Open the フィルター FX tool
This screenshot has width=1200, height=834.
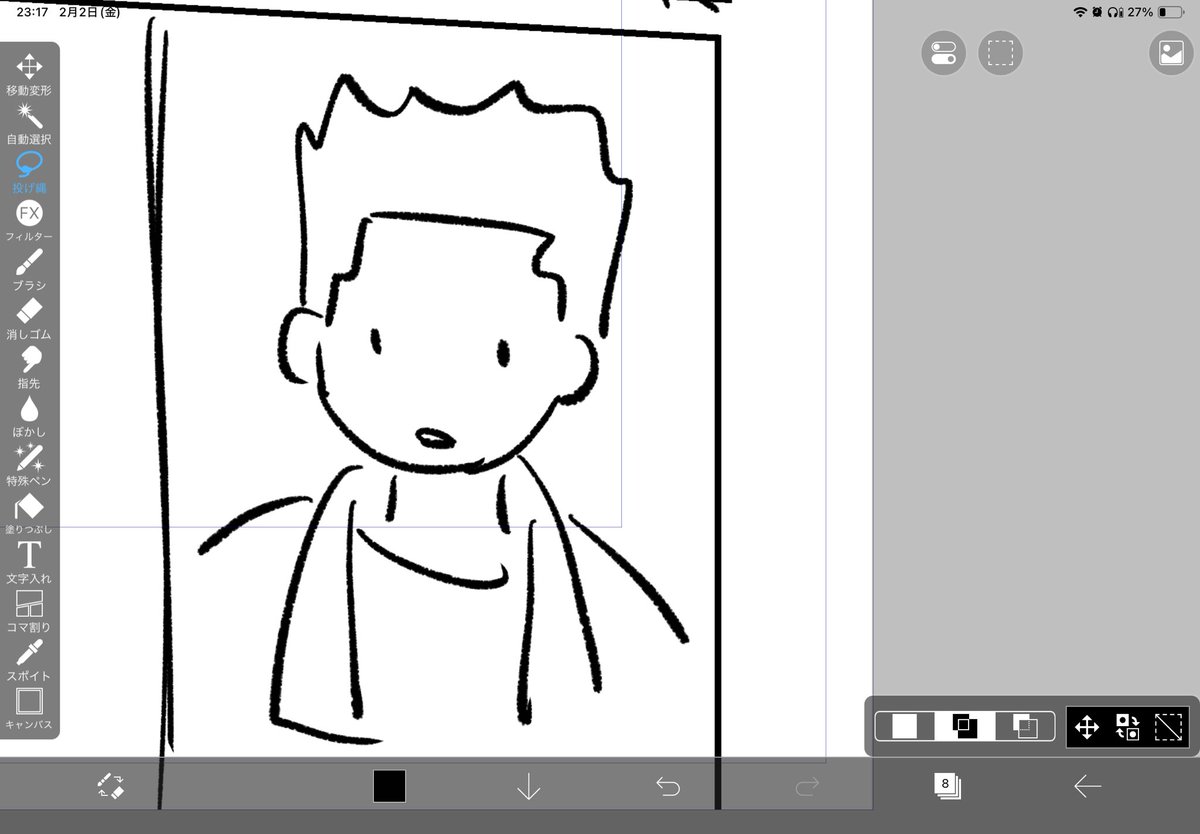pos(29,221)
